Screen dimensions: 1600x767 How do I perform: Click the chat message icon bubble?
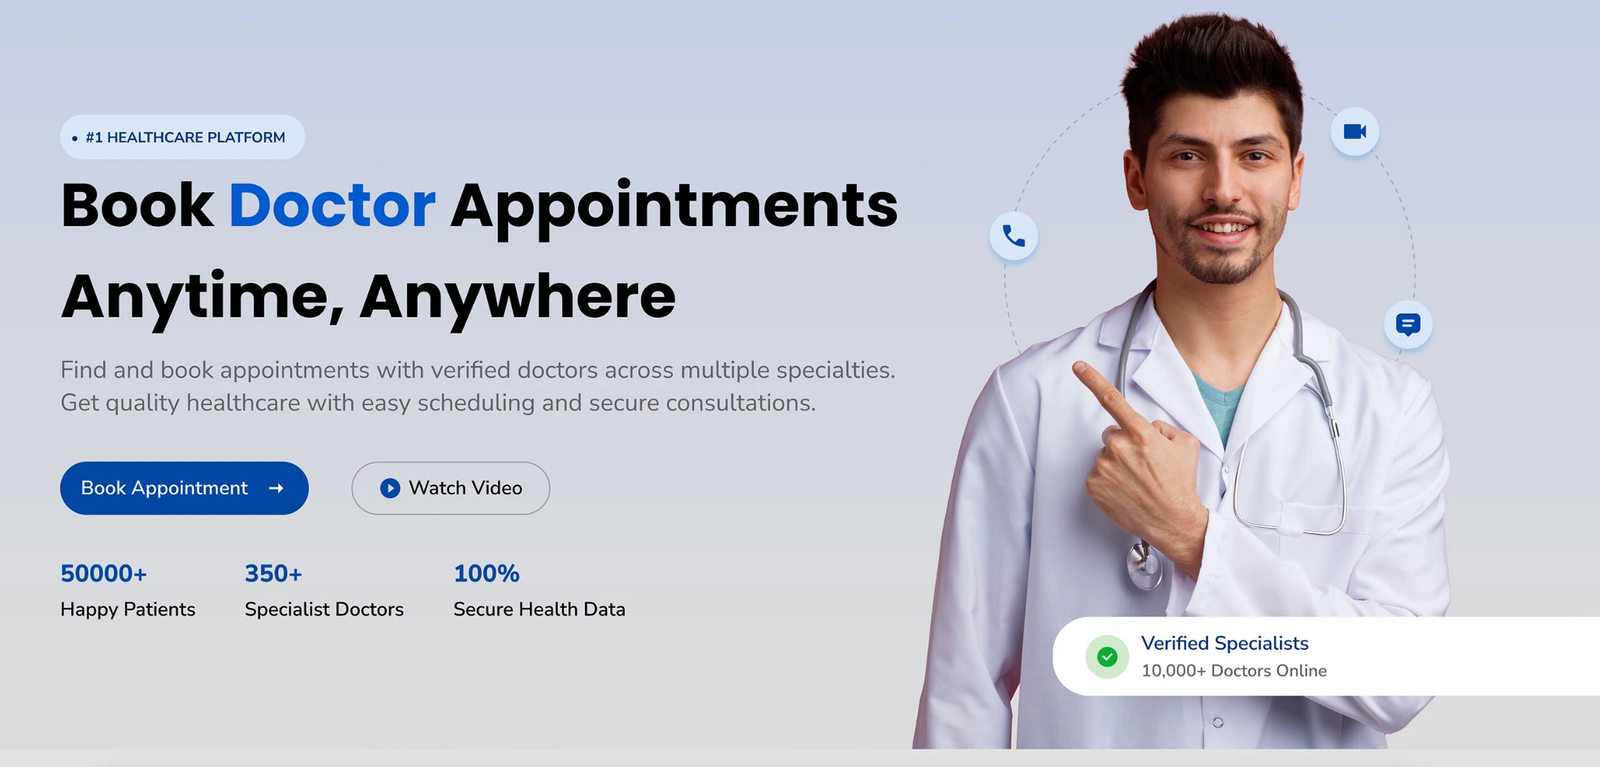click(1408, 324)
